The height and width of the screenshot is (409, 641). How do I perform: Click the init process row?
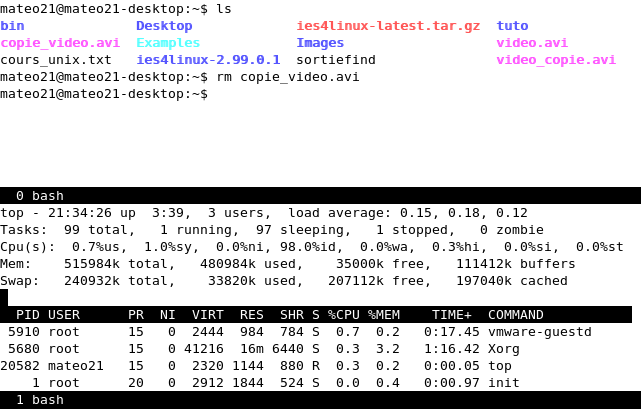(300, 383)
